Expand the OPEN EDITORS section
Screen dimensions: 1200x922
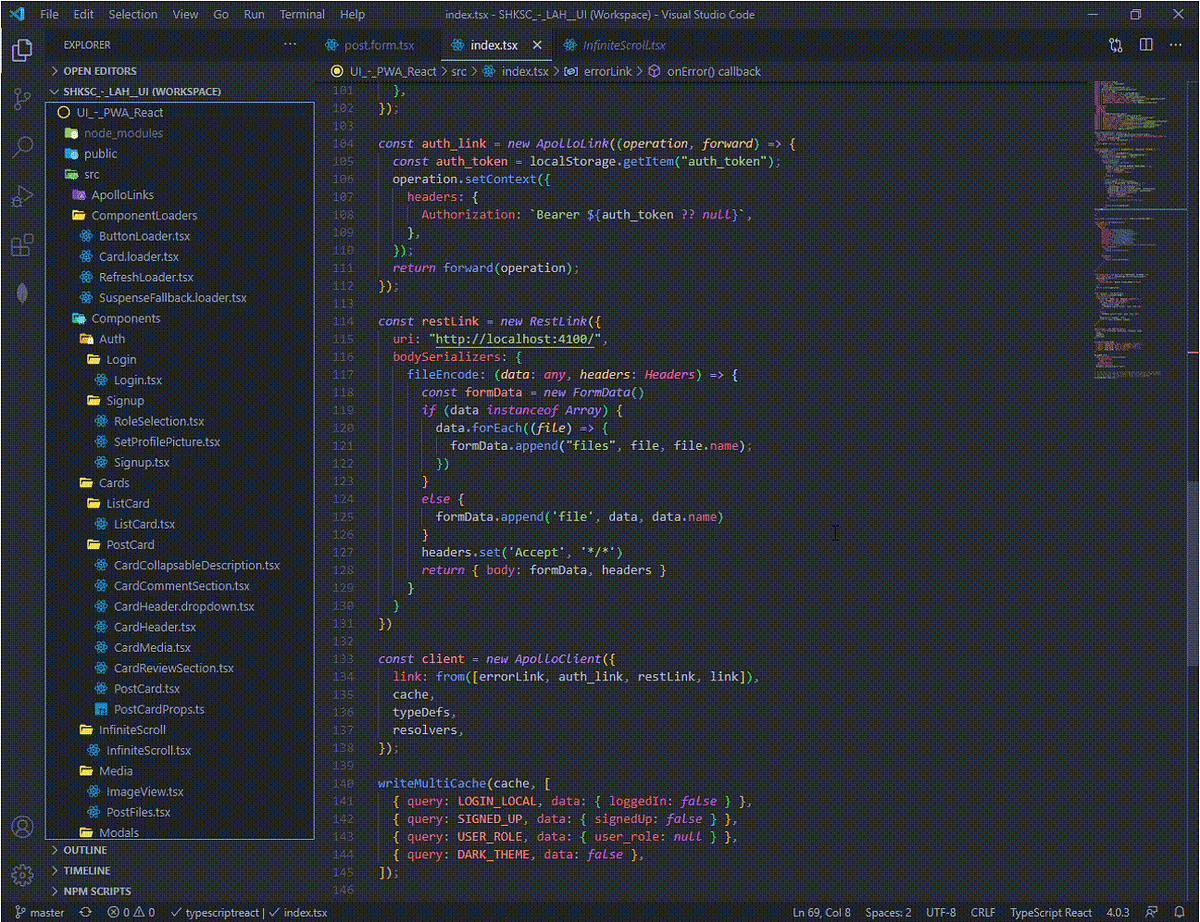click(99, 71)
